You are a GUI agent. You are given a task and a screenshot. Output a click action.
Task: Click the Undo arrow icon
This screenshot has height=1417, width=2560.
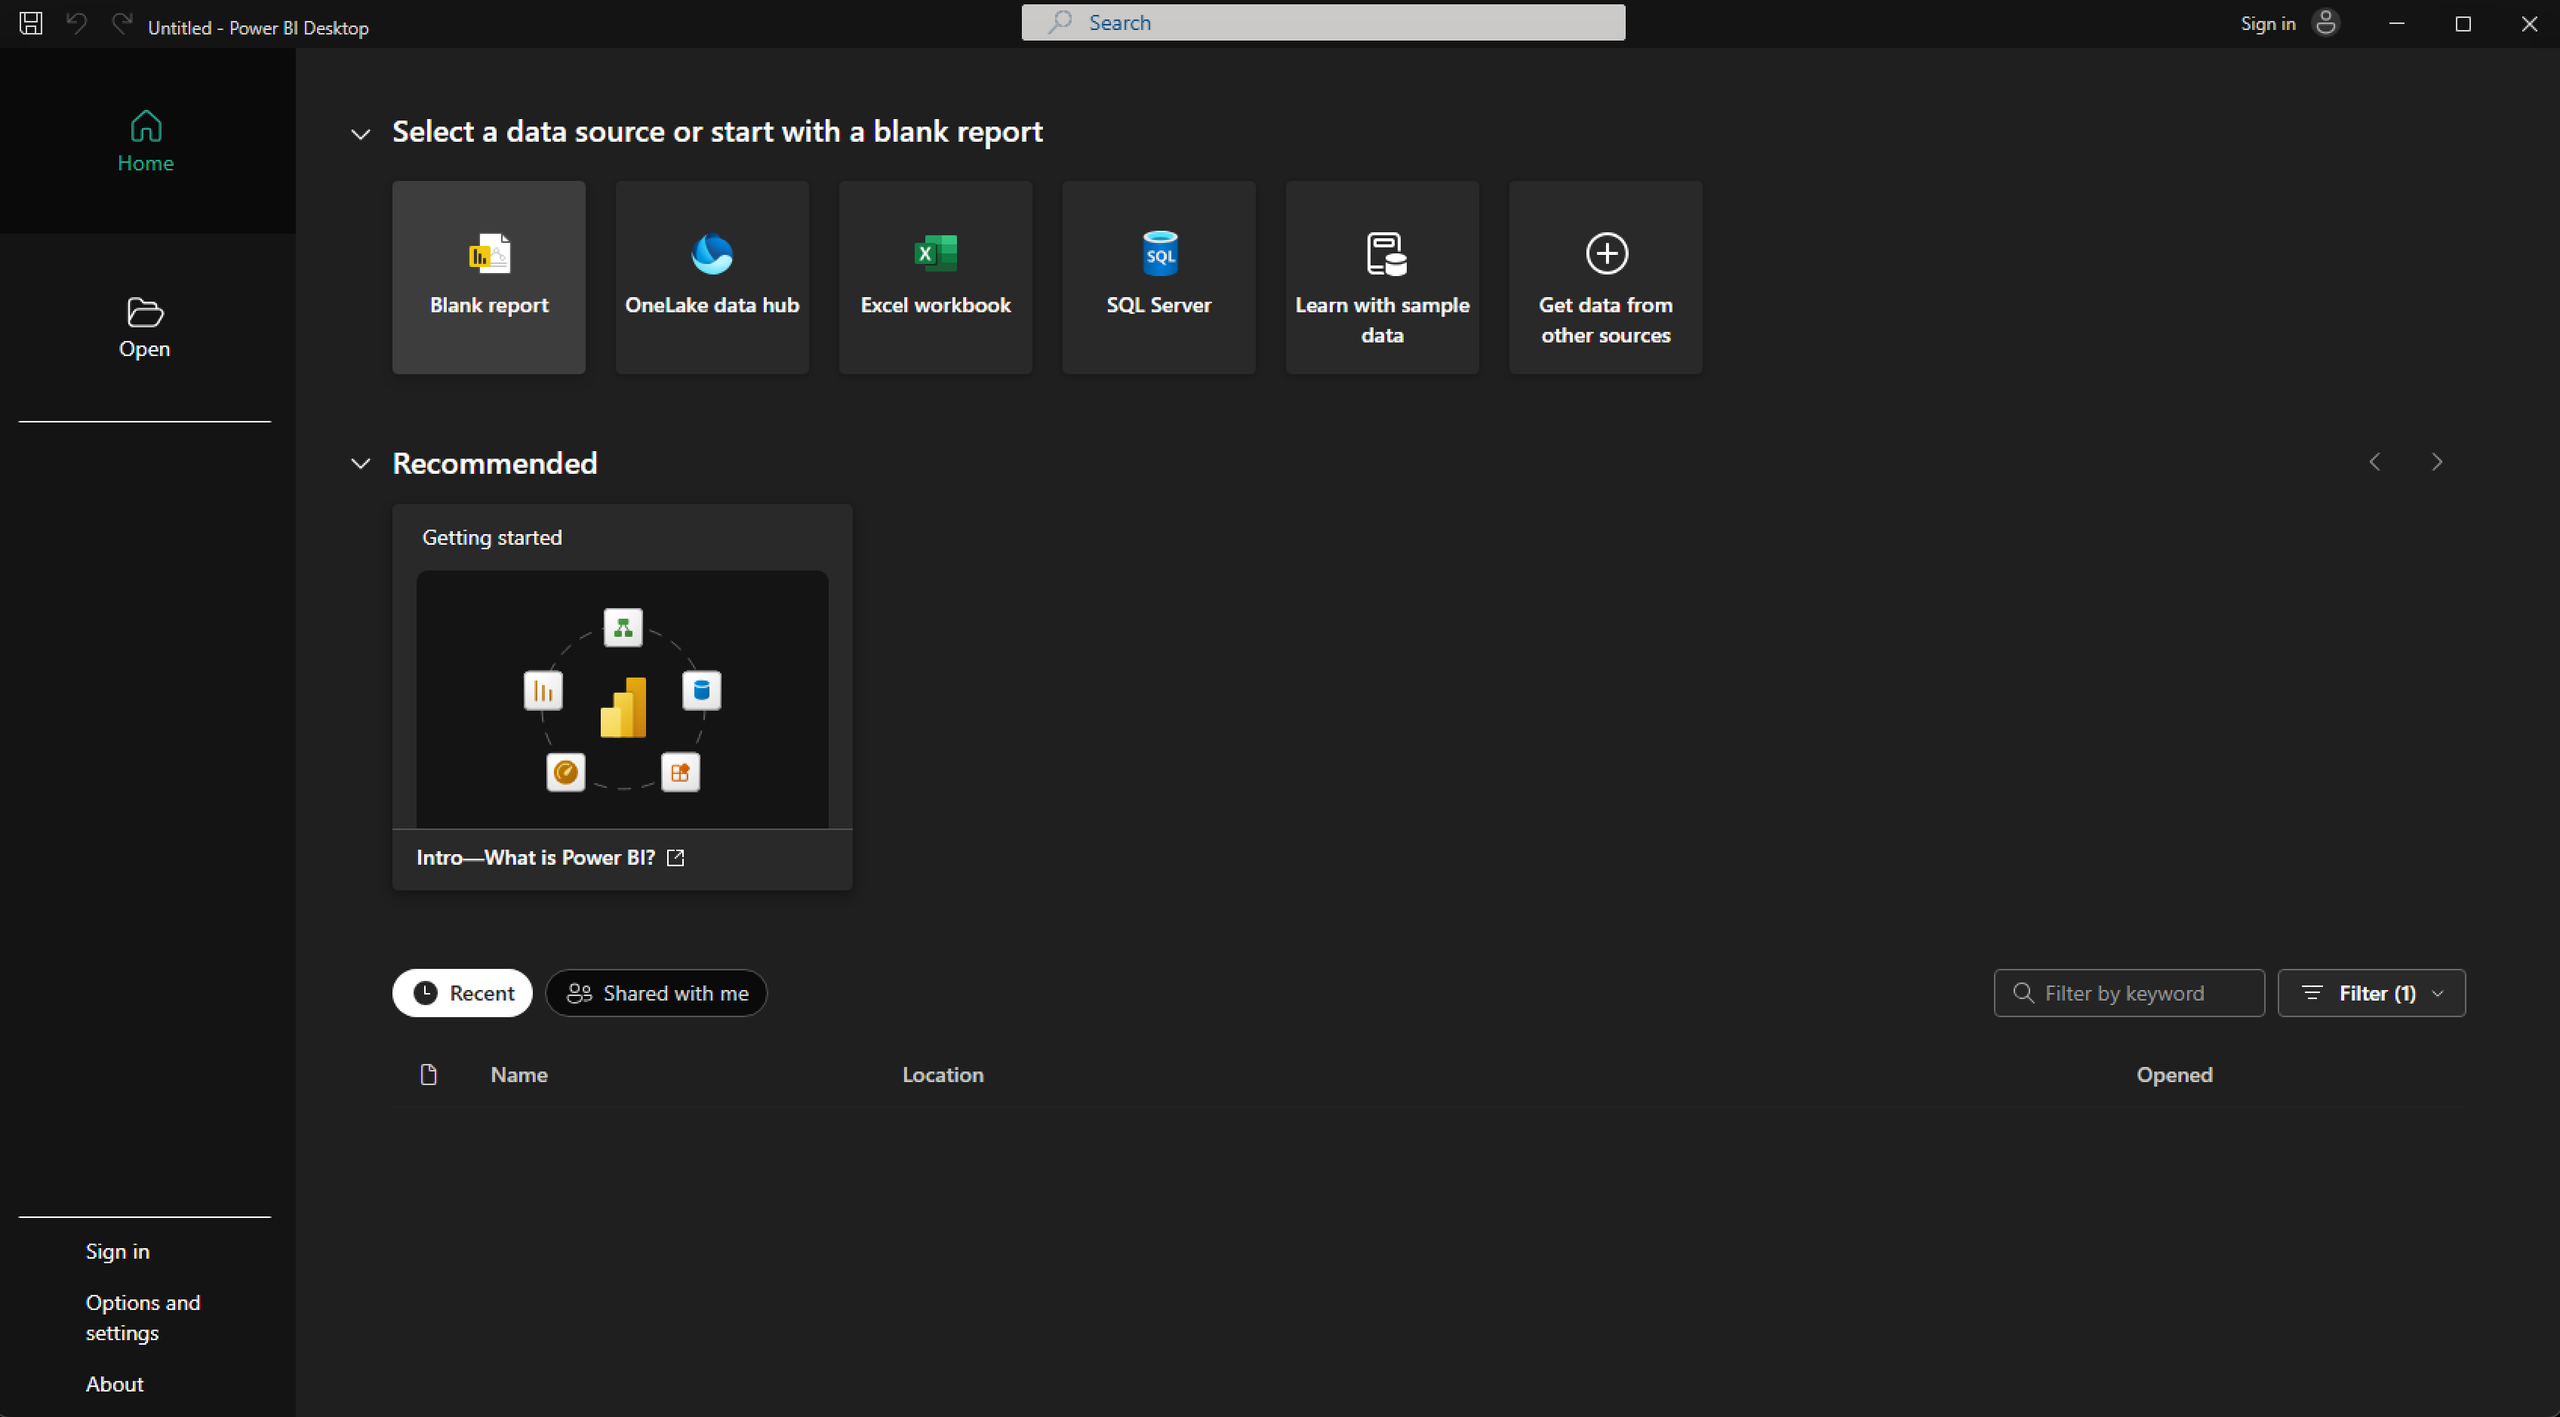(77, 23)
